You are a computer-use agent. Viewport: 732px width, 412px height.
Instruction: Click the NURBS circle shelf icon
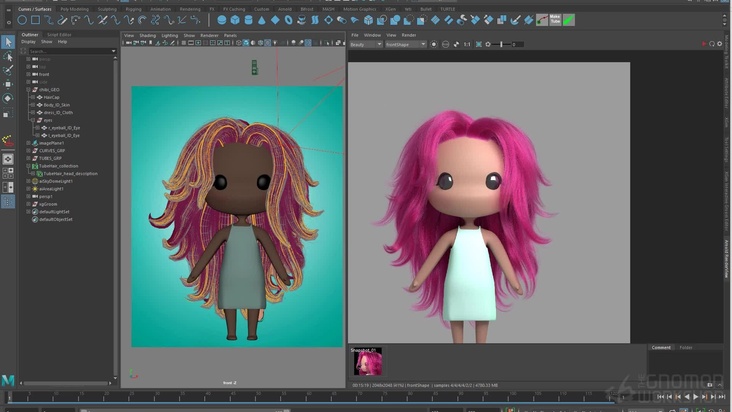(22, 20)
